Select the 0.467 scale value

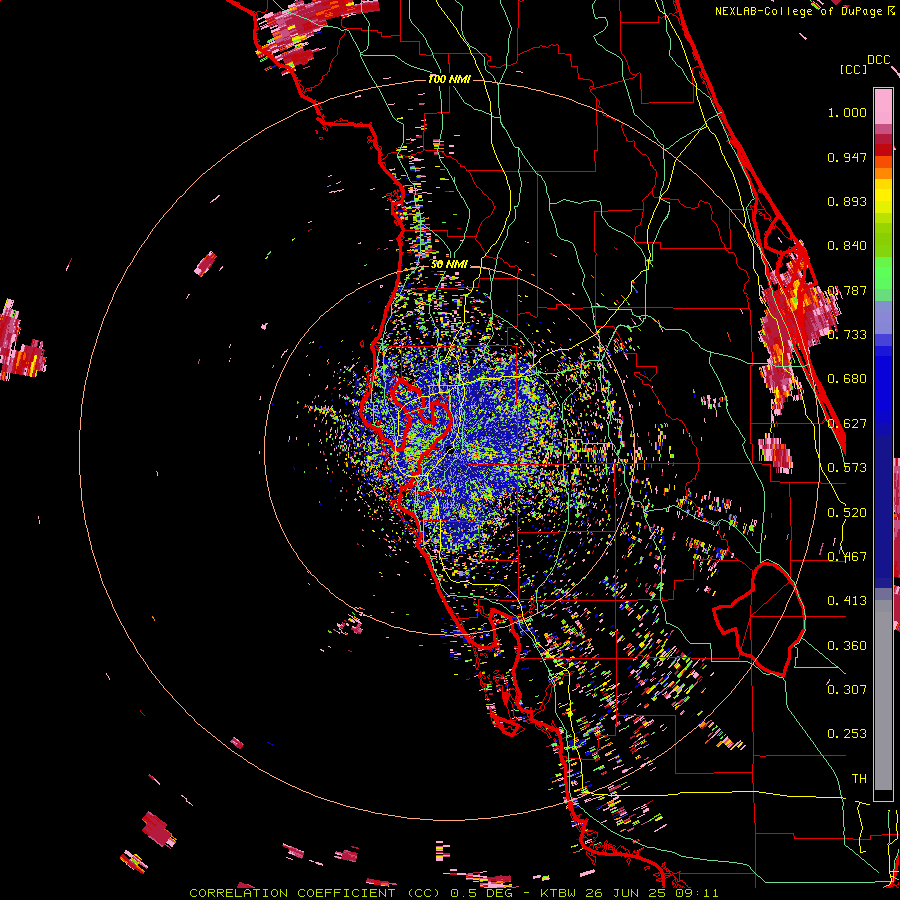tap(847, 557)
